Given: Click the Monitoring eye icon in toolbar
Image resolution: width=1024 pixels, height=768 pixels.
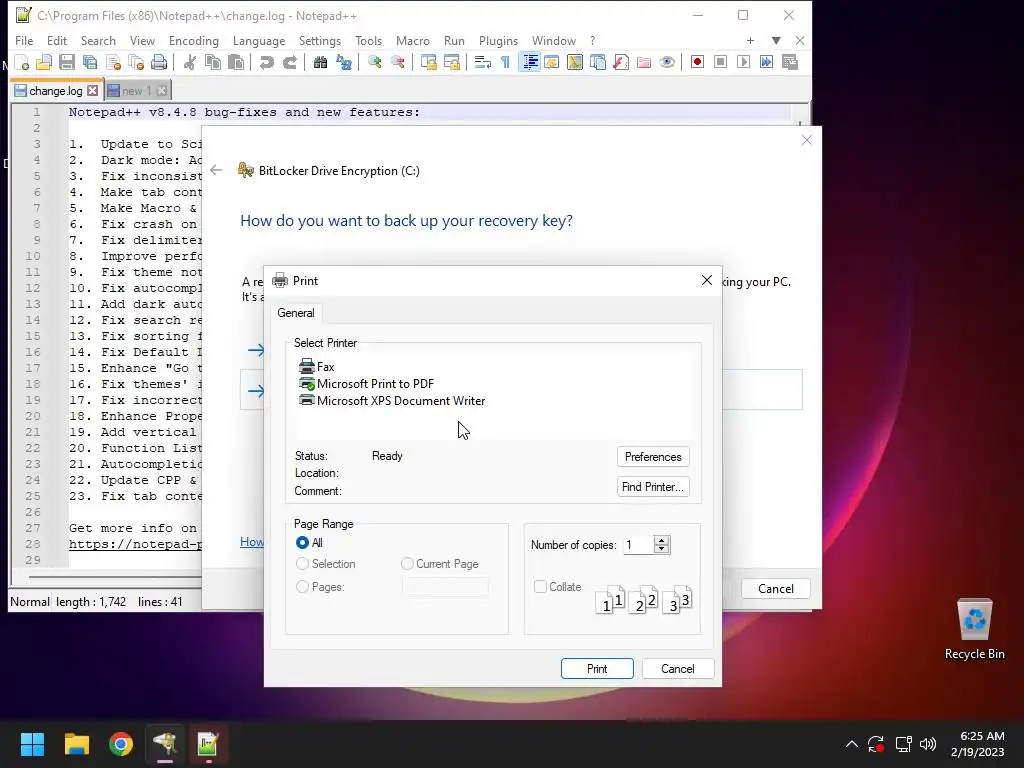Looking at the screenshot, I should (667, 62).
